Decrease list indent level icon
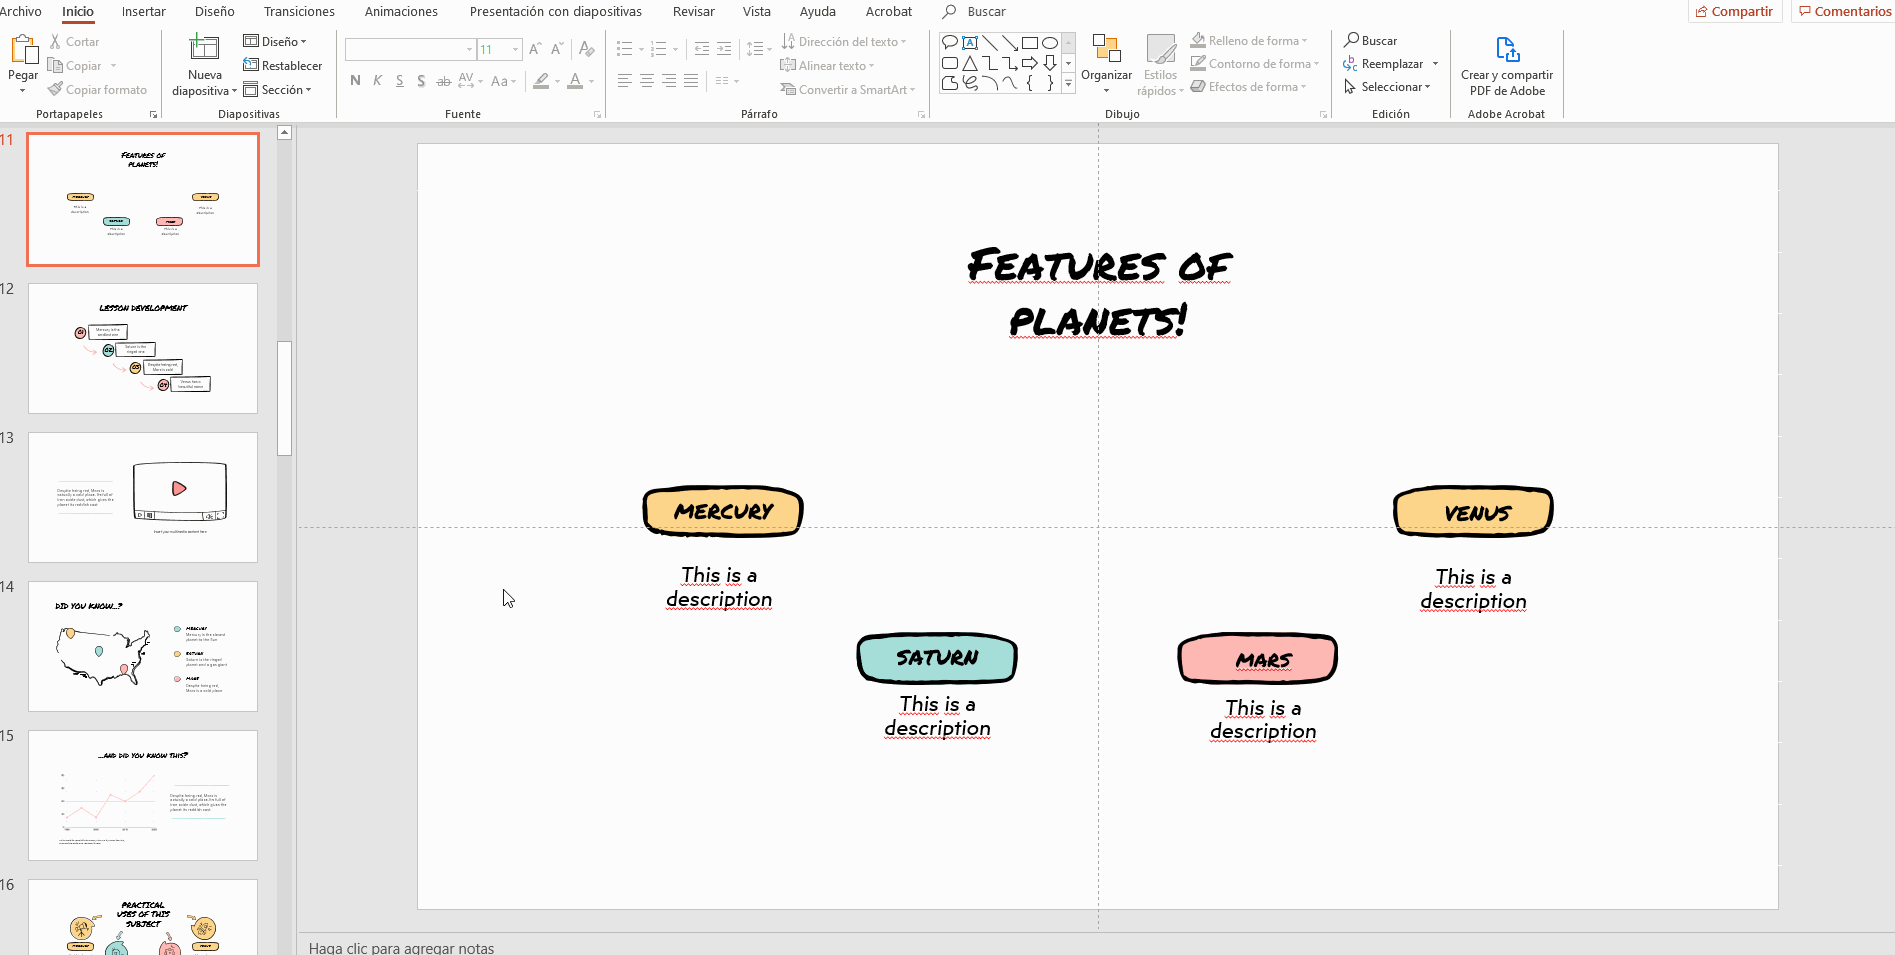The height and width of the screenshot is (955, 1895). (702, 49)
